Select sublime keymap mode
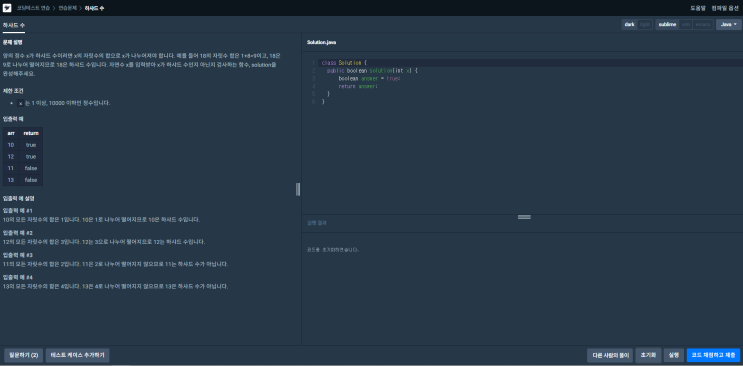 pyautogui.click(x=667, y=25)
